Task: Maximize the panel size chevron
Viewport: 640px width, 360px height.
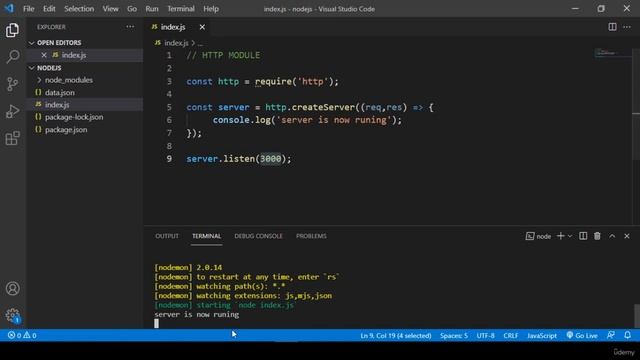Action: 612,236
